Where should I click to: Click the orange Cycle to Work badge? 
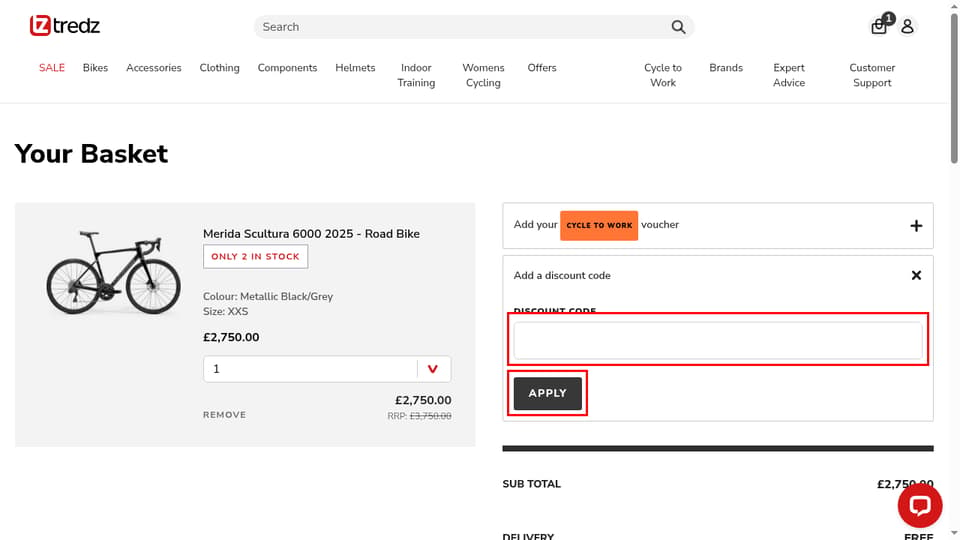click(x=599, y=225)
